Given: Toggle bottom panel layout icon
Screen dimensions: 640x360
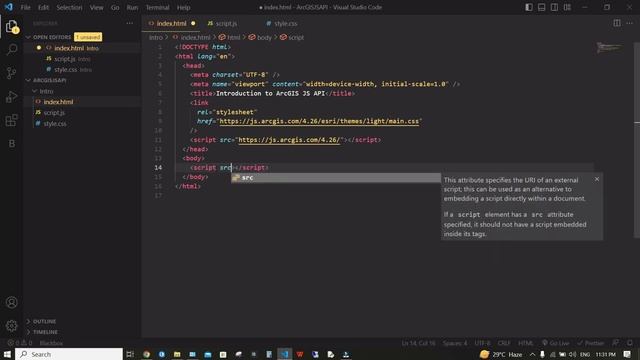Looking at the screenshot, I should pyautogui.click(x=542, y=7).
